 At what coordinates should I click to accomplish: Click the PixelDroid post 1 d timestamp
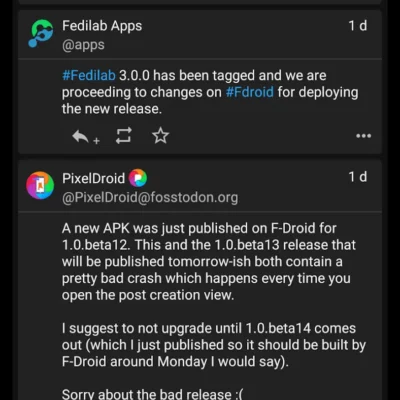coord(358,177)
